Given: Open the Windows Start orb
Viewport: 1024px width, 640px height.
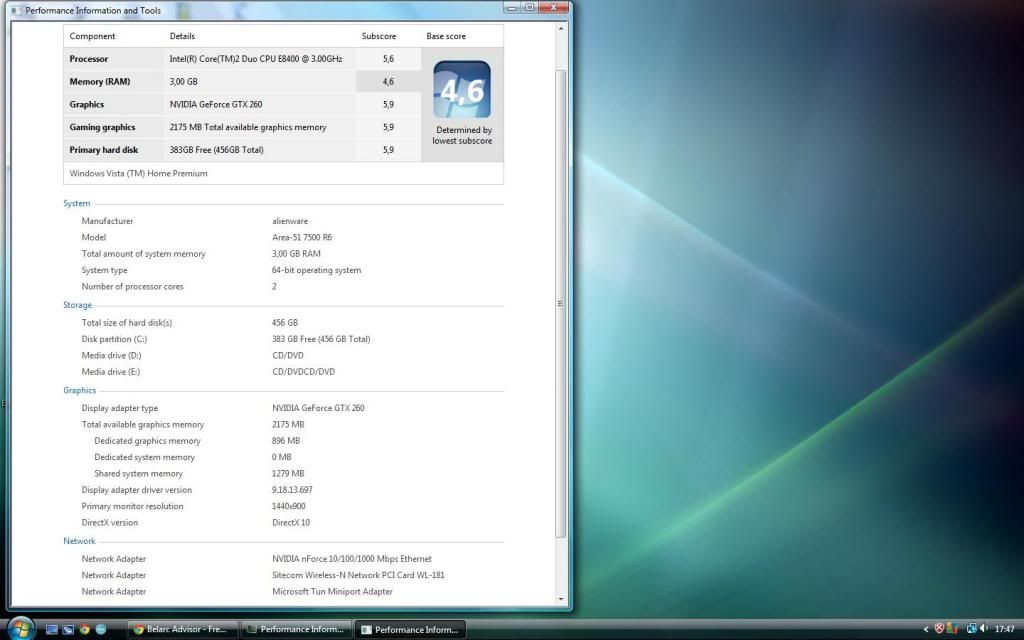Looking at the screenshot, I should tap(20, 628).
